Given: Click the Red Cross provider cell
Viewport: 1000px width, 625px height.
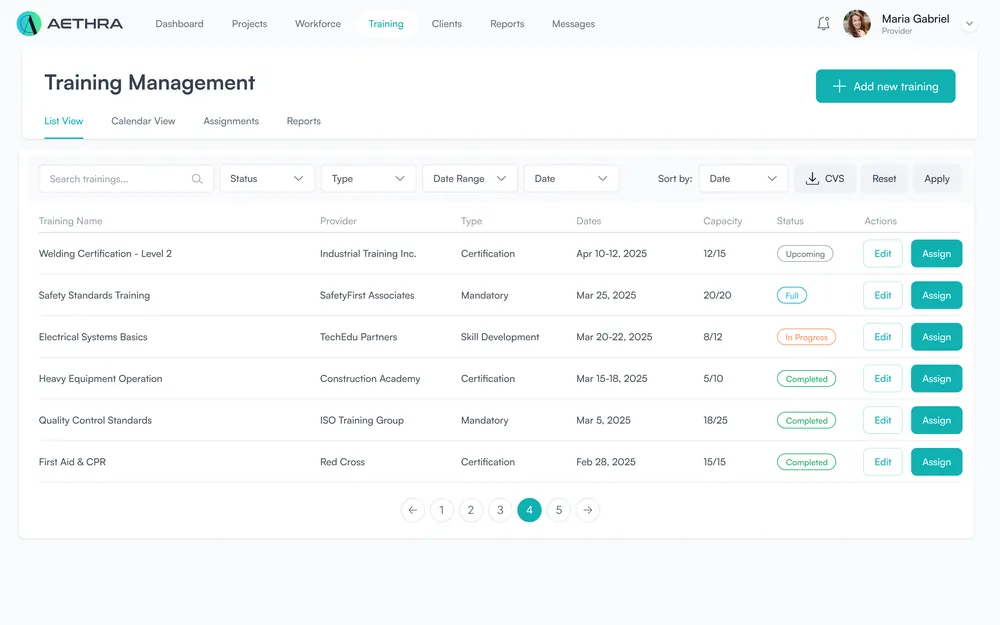Looking at the screenshot, I should click(342, 462).
